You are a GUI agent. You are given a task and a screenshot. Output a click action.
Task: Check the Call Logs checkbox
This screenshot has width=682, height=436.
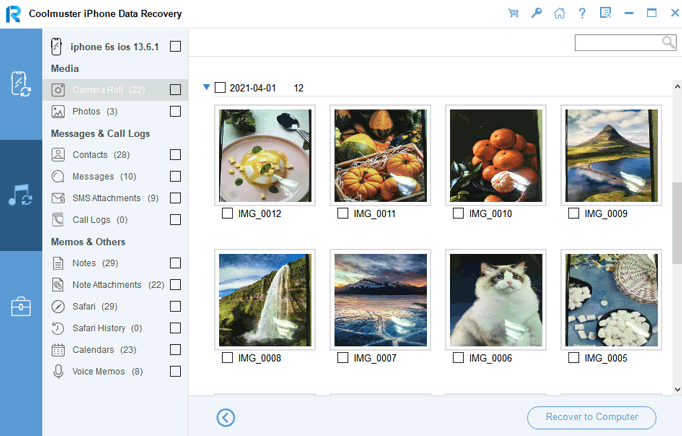tap(175, 219)
